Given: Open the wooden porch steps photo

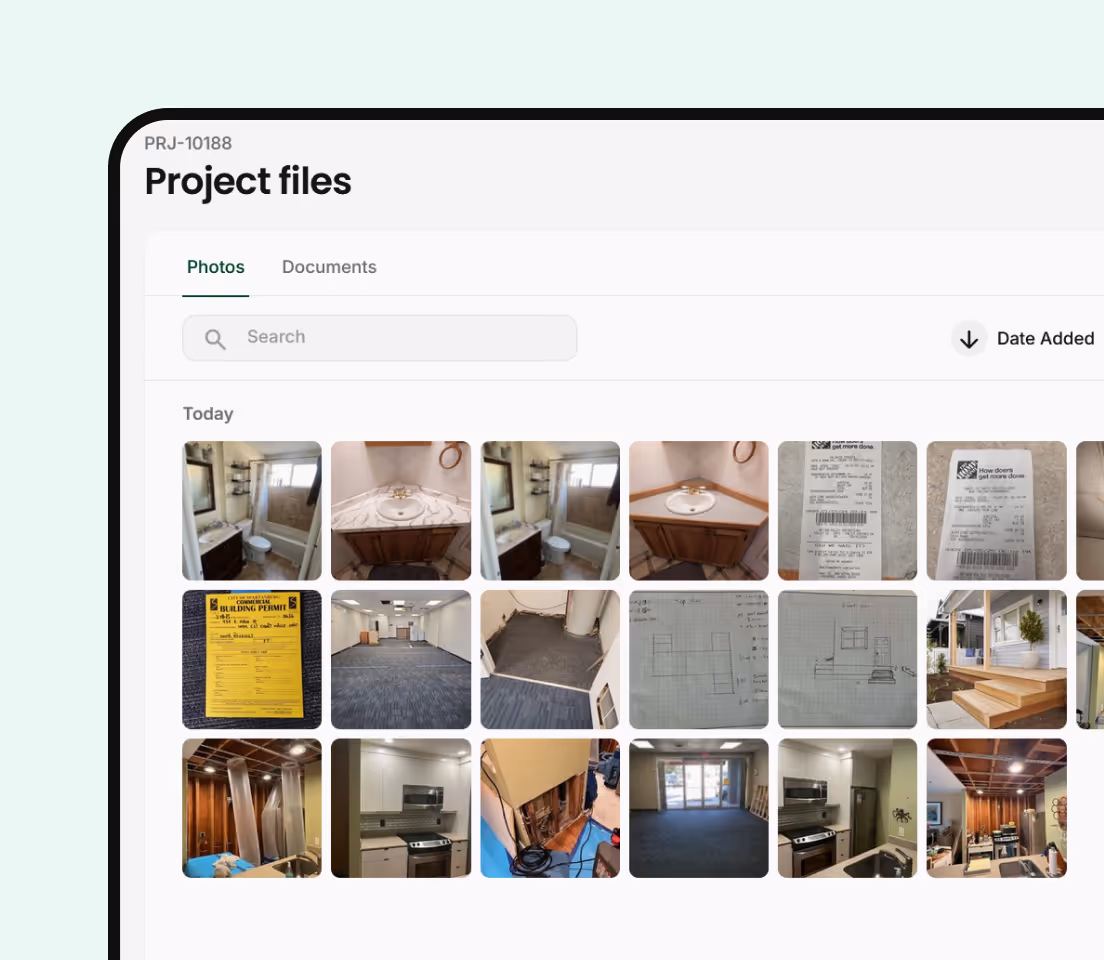Looking at the screenshot, I should click(x=996, y=659).
